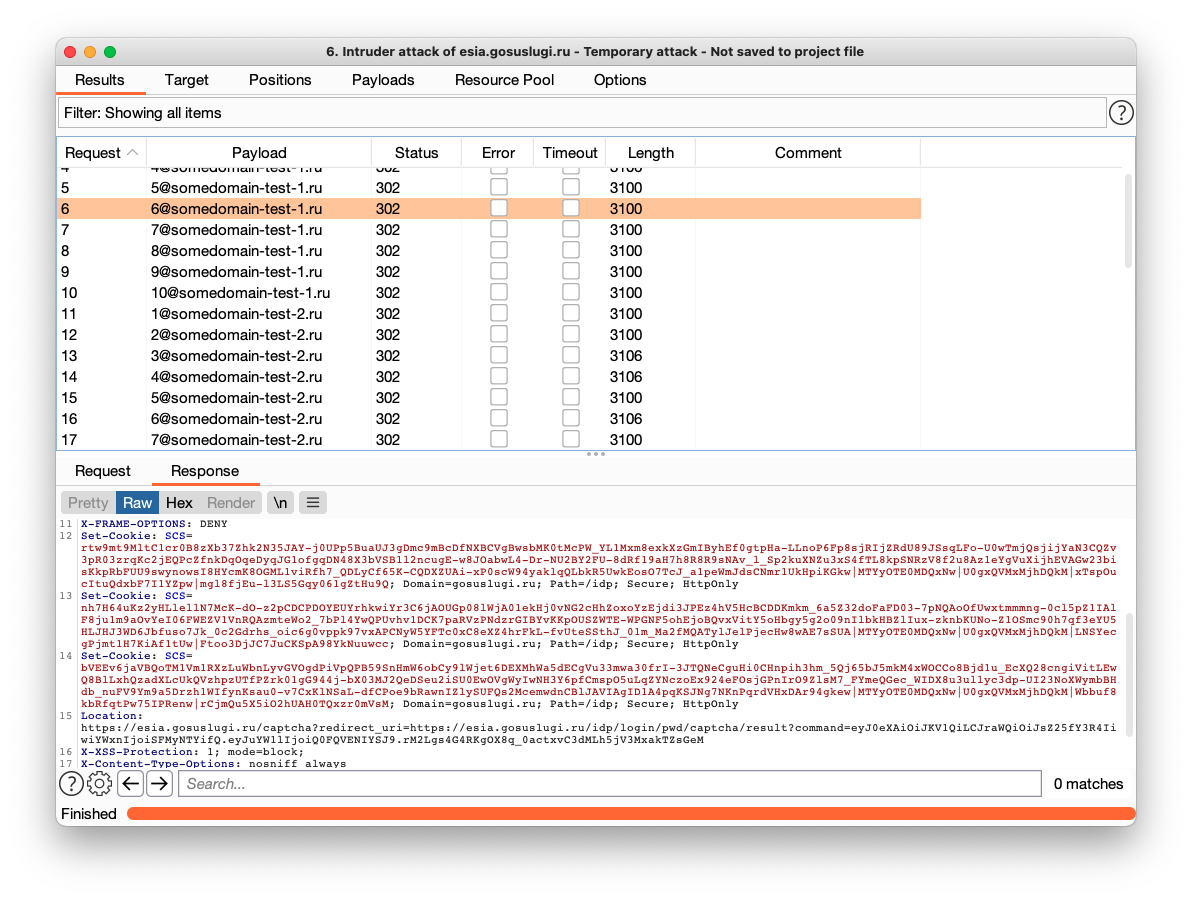Select row with payload 5@somedomain-test-1.ru
Viewport: 1192px width, 900px height.
489,188
